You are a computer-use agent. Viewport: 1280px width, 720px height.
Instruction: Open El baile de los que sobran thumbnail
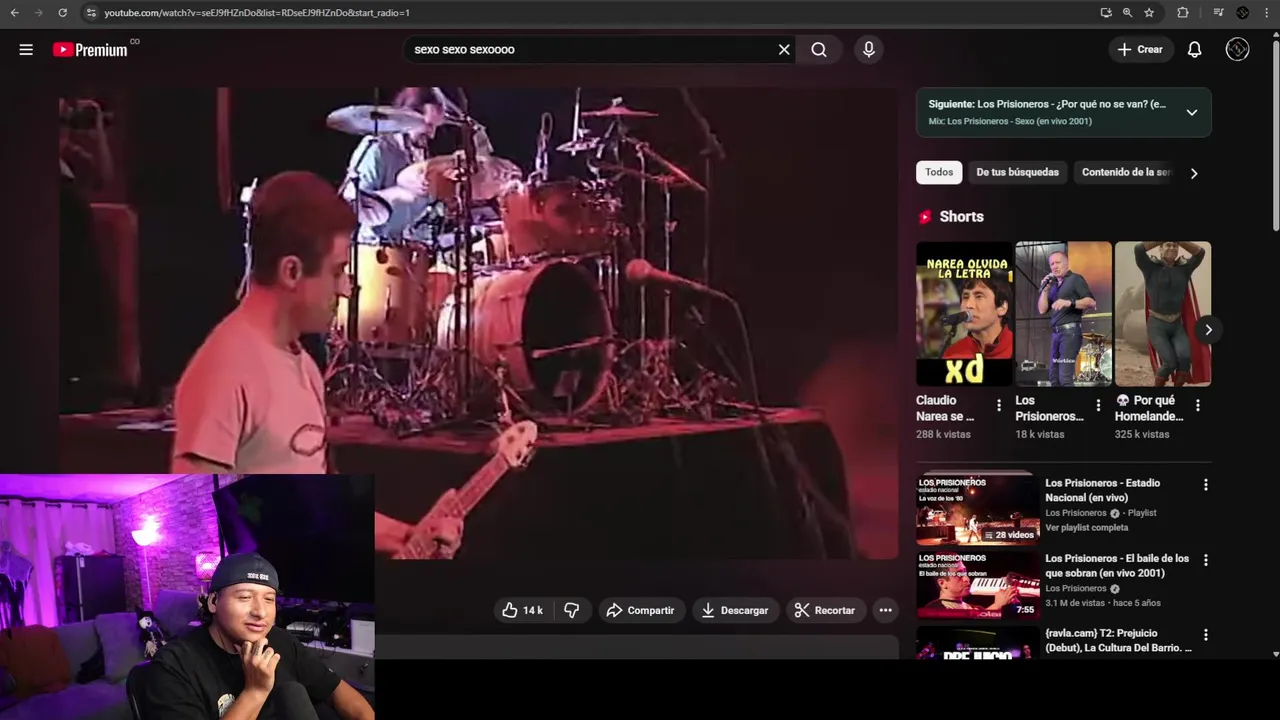pos(978,584)
